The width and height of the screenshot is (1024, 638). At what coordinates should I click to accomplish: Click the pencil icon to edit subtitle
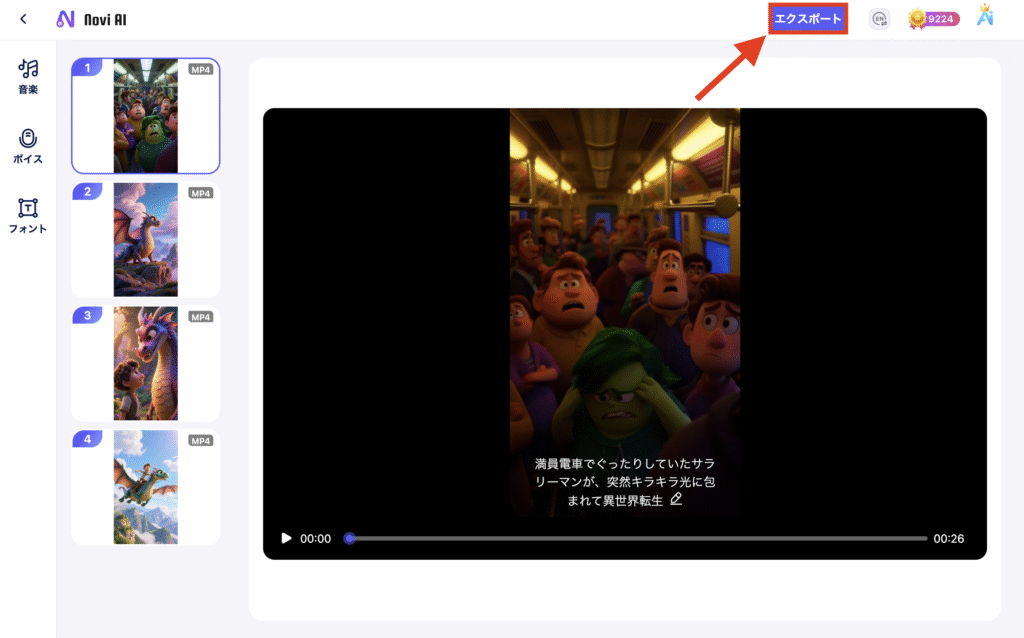click(676, 499)
